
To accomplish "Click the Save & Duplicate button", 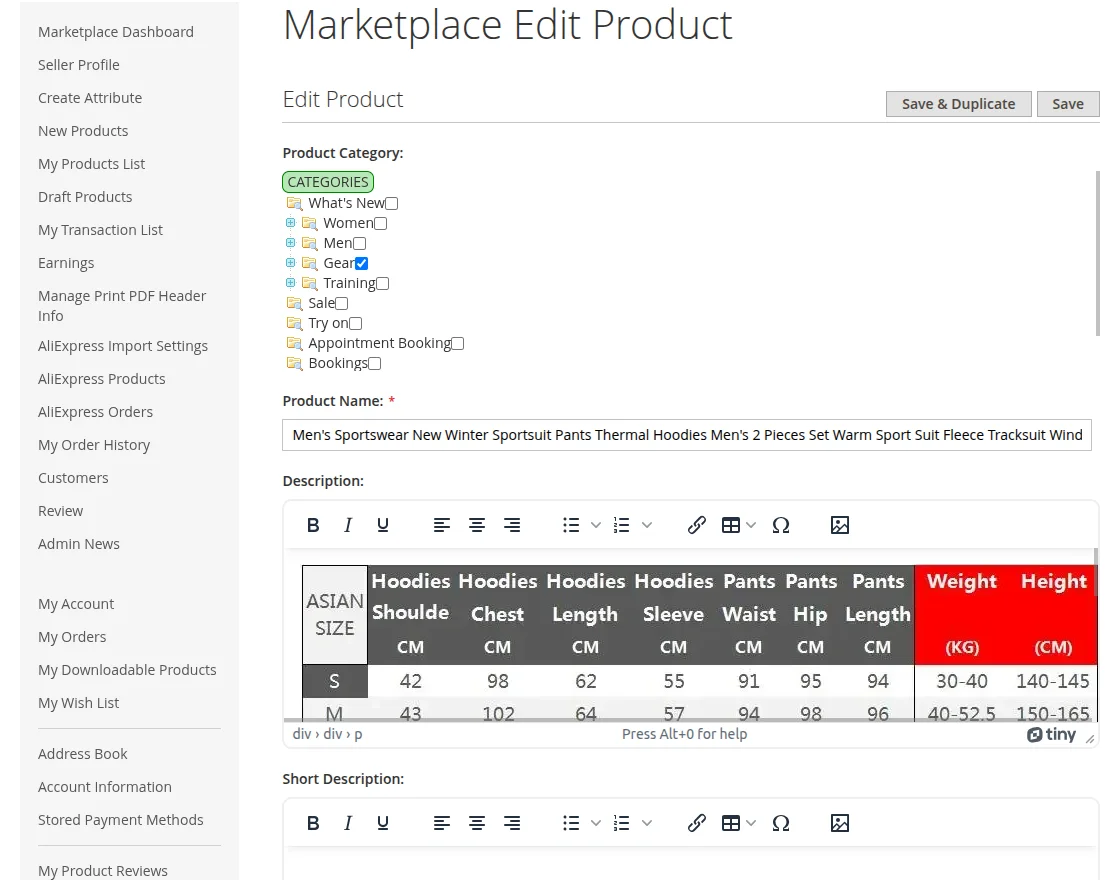I will coord(958,103).
